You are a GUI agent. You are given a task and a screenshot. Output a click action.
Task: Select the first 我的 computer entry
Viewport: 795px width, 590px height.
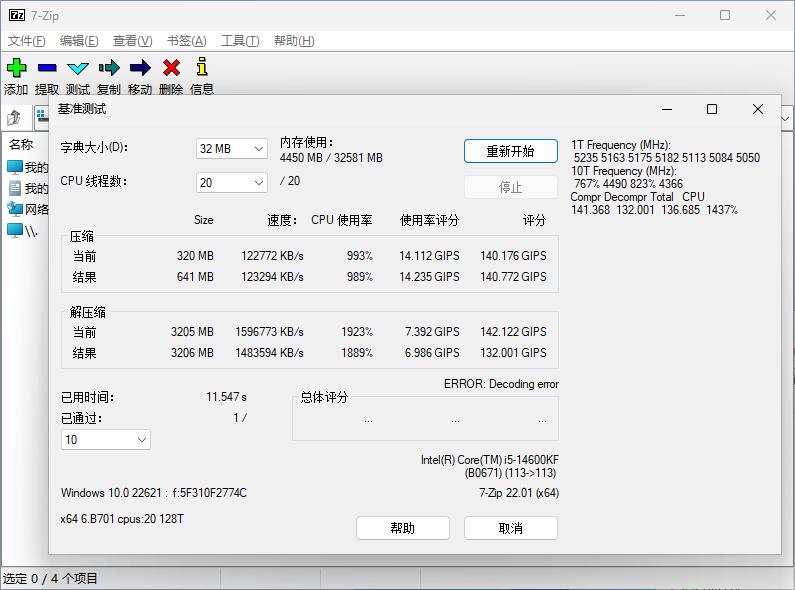(28, 167)
